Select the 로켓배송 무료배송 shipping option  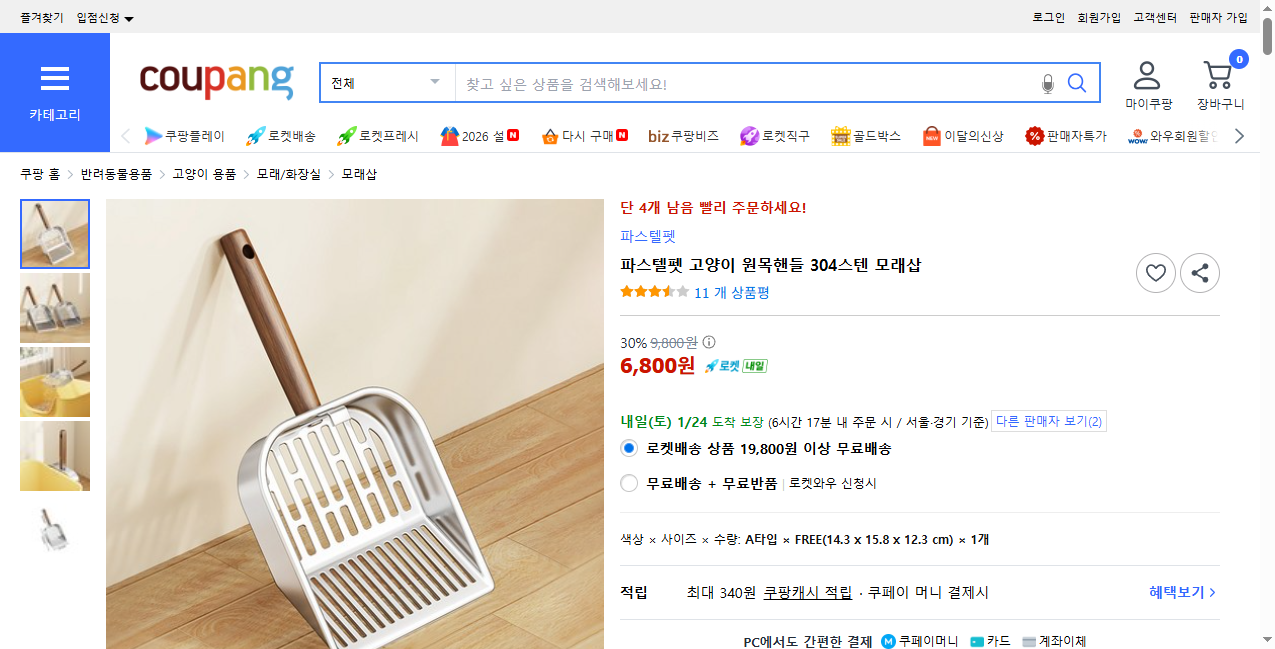(628, 448)
